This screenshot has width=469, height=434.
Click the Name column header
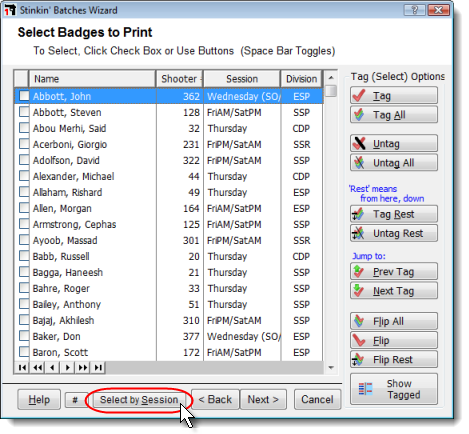(x=92, y=79)
